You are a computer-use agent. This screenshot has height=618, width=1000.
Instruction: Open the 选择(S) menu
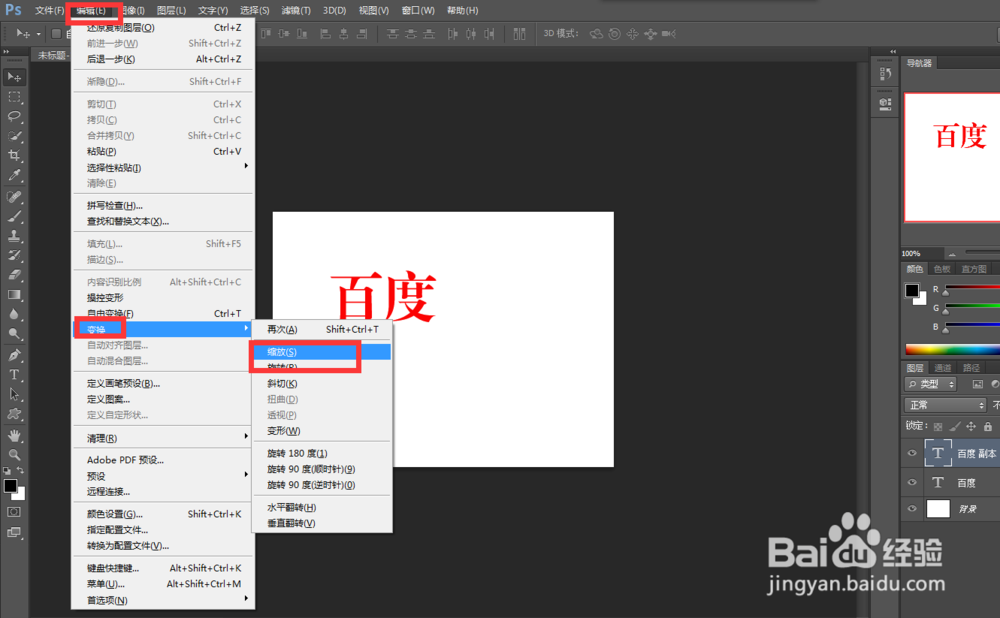tap(254, 10)
